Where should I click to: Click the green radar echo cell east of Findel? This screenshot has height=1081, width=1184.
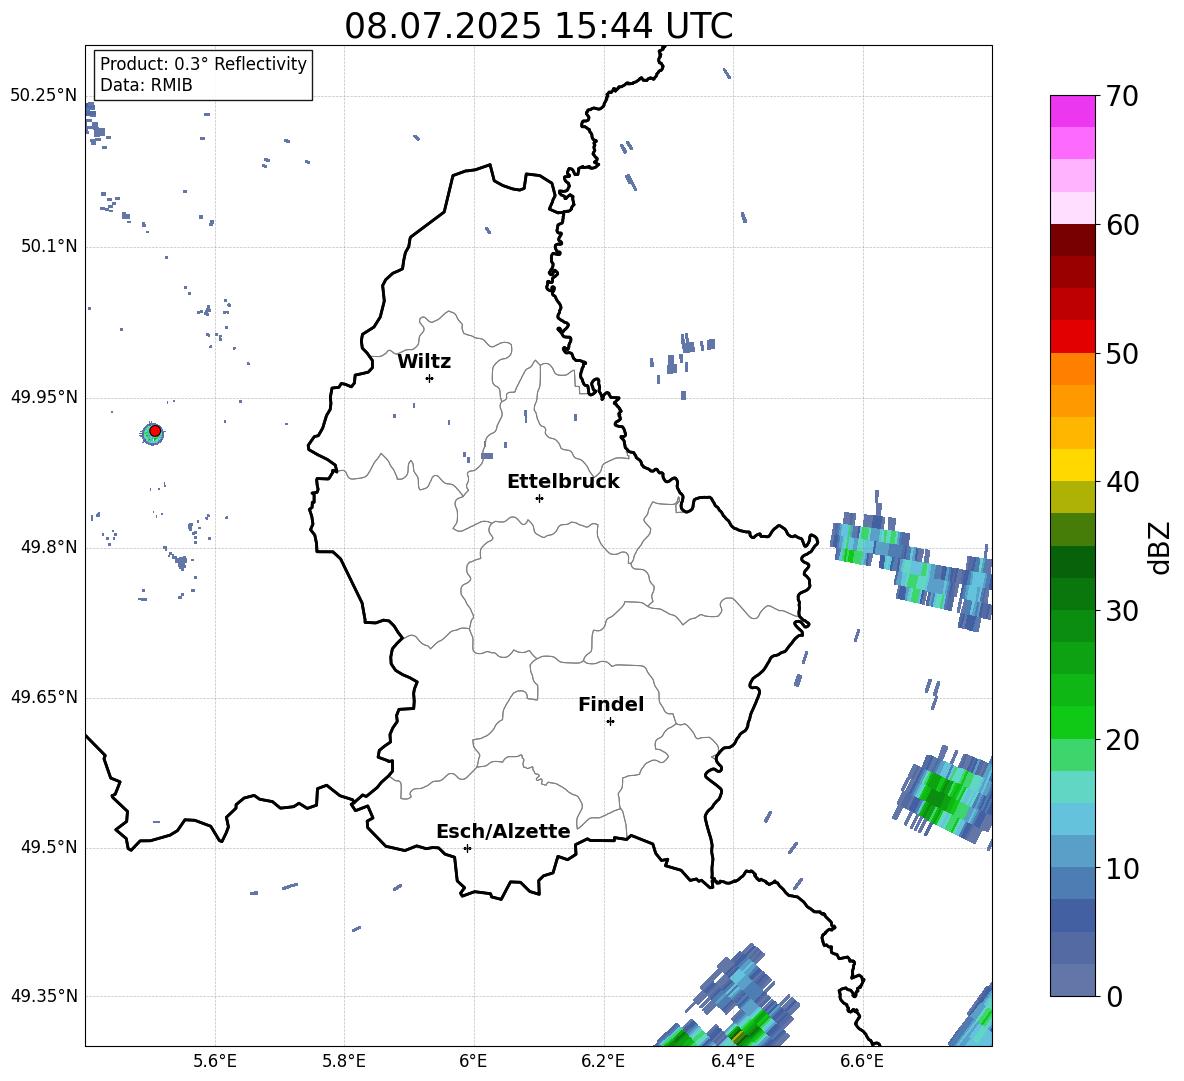tap(944, 794)
